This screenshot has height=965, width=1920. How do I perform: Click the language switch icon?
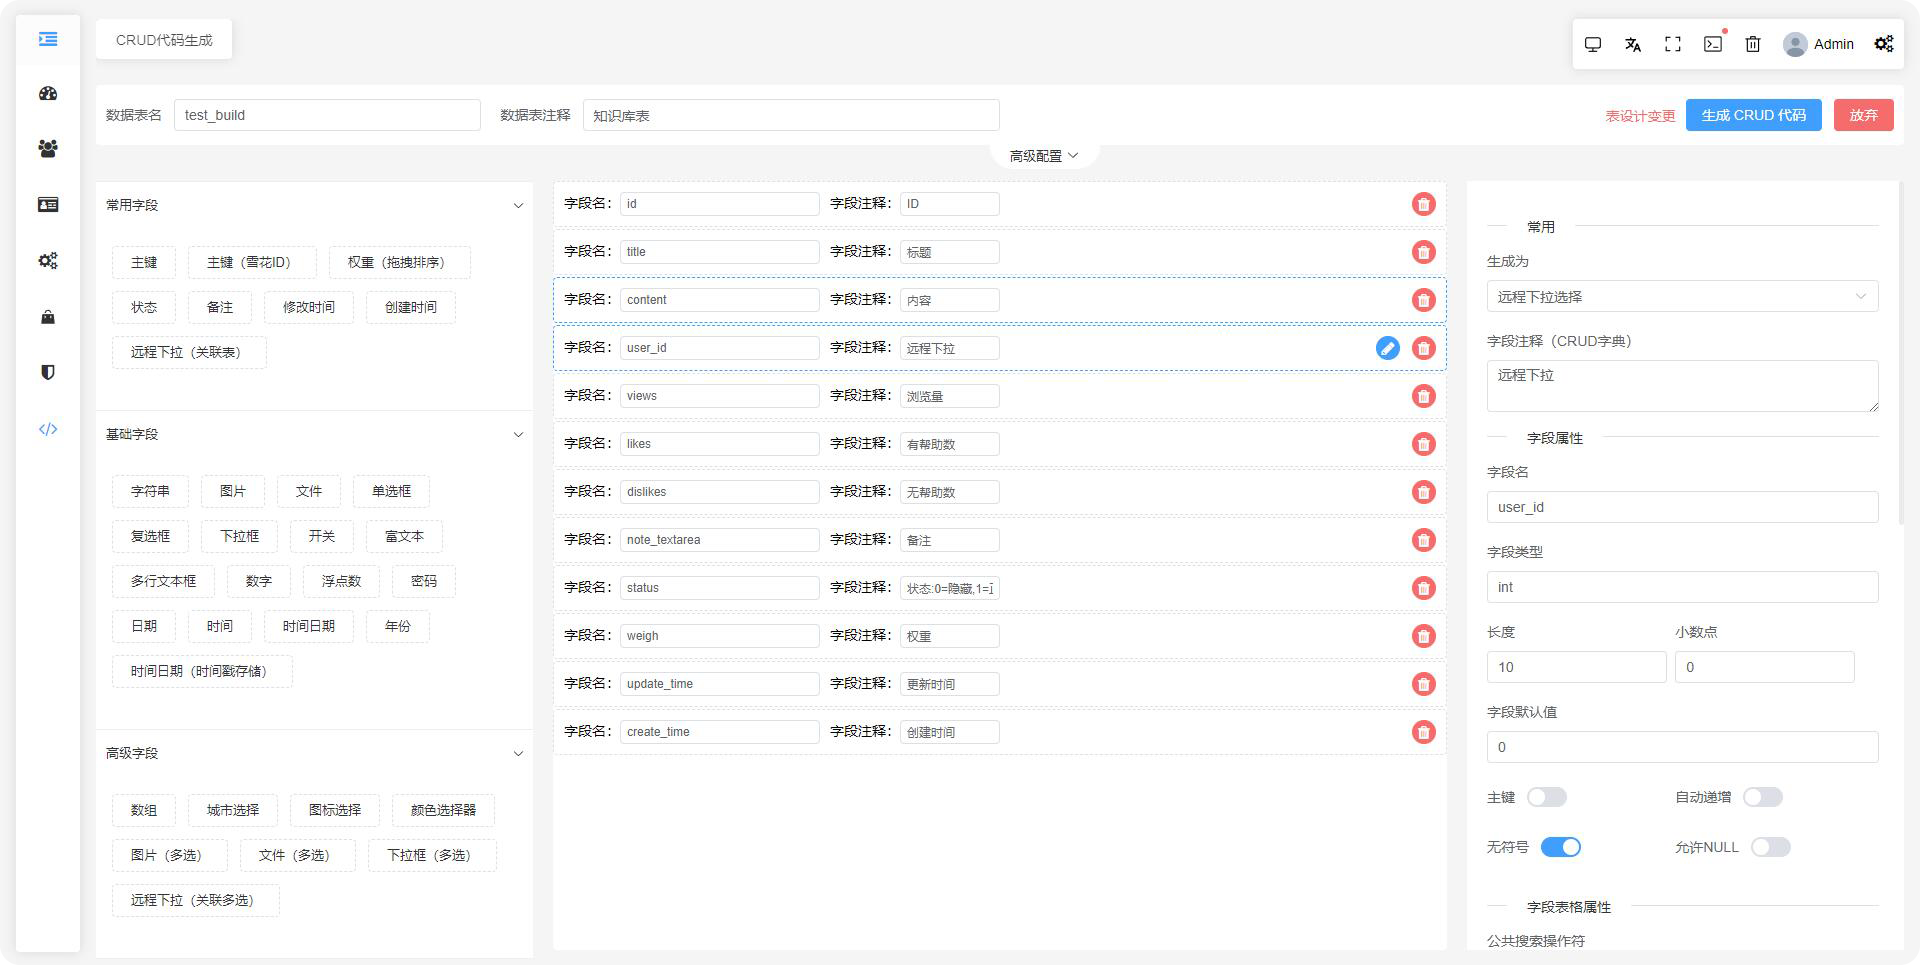coord(1633,44)
